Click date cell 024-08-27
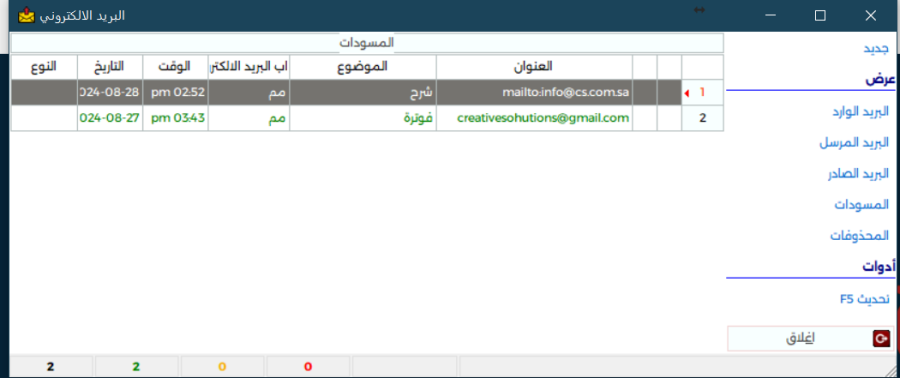Viewport: 900px width, 378px height. point(110,118)
